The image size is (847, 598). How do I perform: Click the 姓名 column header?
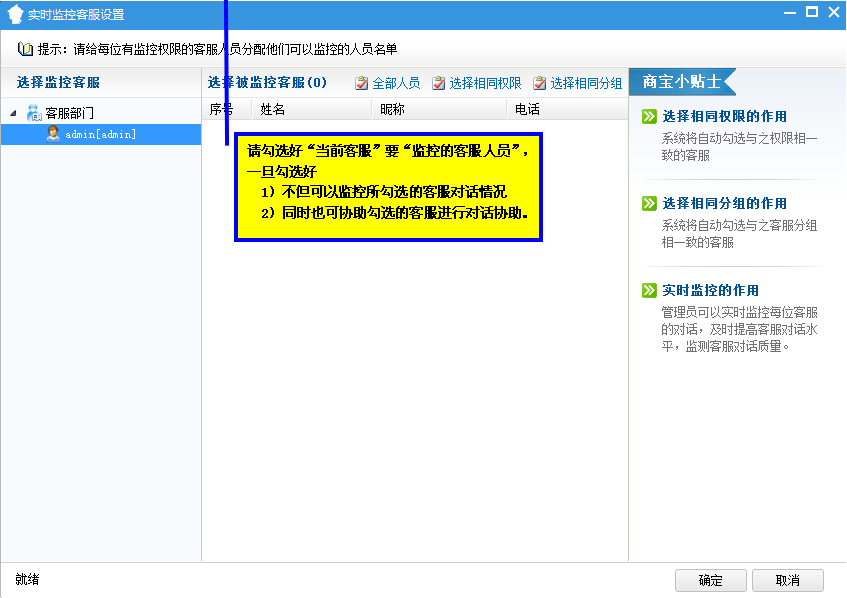click(273, 110)
